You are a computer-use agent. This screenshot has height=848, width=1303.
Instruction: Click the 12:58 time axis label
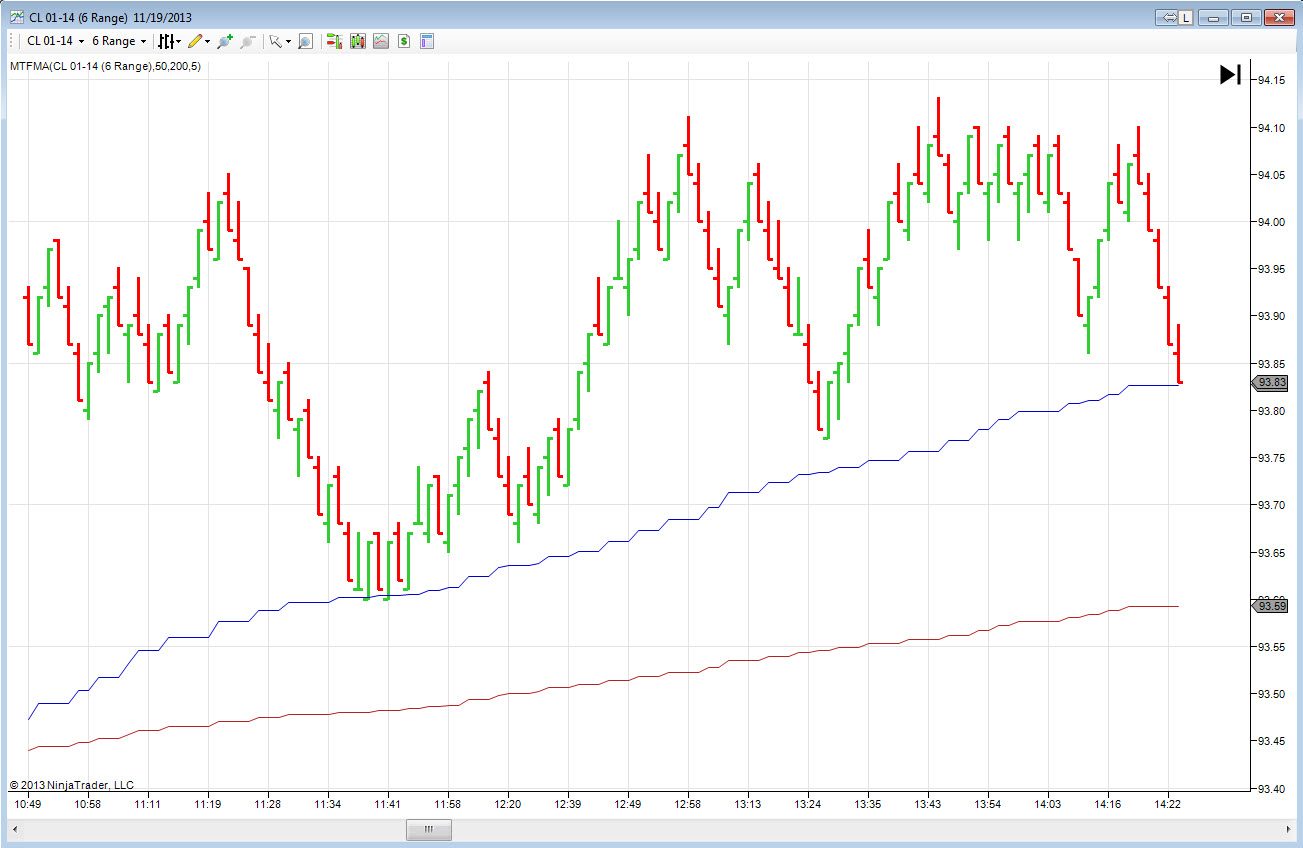pyautogui.click(x=688, y=804)
